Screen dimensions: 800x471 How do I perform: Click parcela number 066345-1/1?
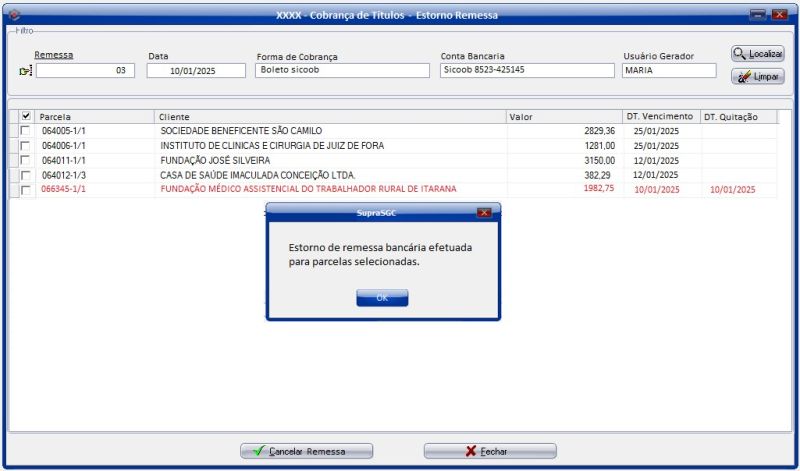point(64,189)
